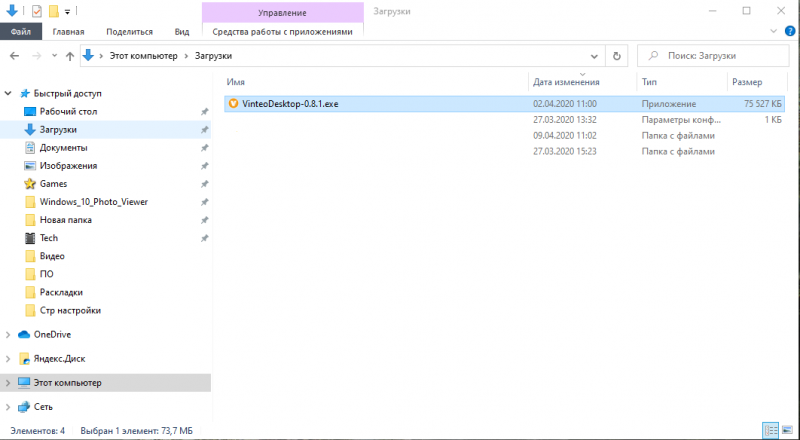
Task: Open the address bar history dropdown
Action: click(594, 56)
